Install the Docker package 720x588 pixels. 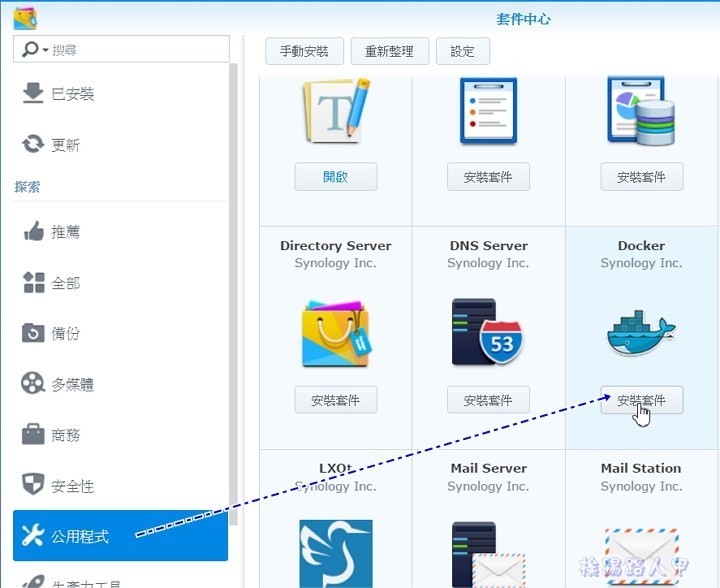[642, 400]
